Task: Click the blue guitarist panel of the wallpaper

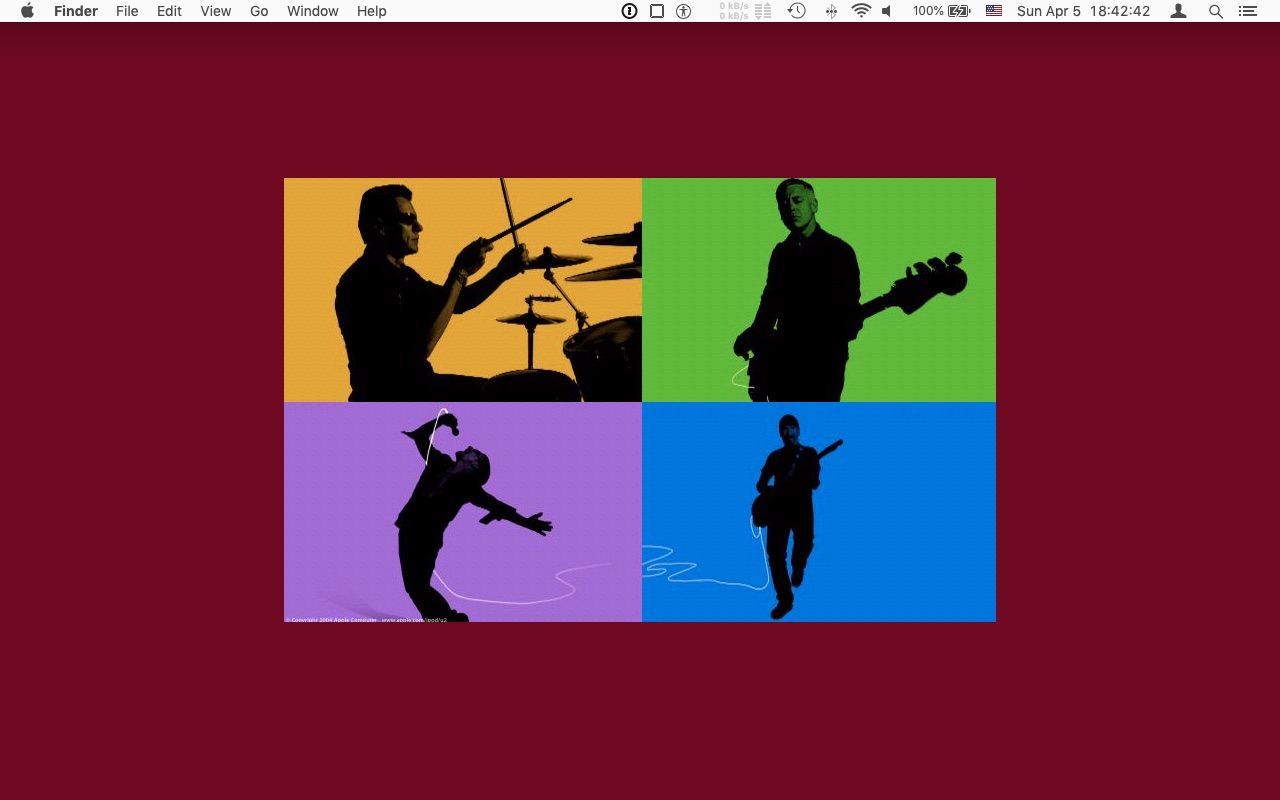Action: click(x=819, y=512)
